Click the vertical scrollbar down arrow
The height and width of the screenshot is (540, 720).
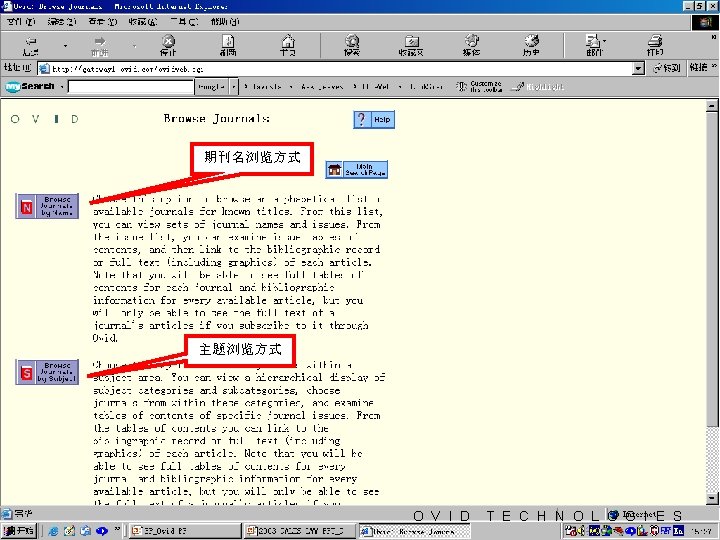pyautogui.click(x=712, y=498)
